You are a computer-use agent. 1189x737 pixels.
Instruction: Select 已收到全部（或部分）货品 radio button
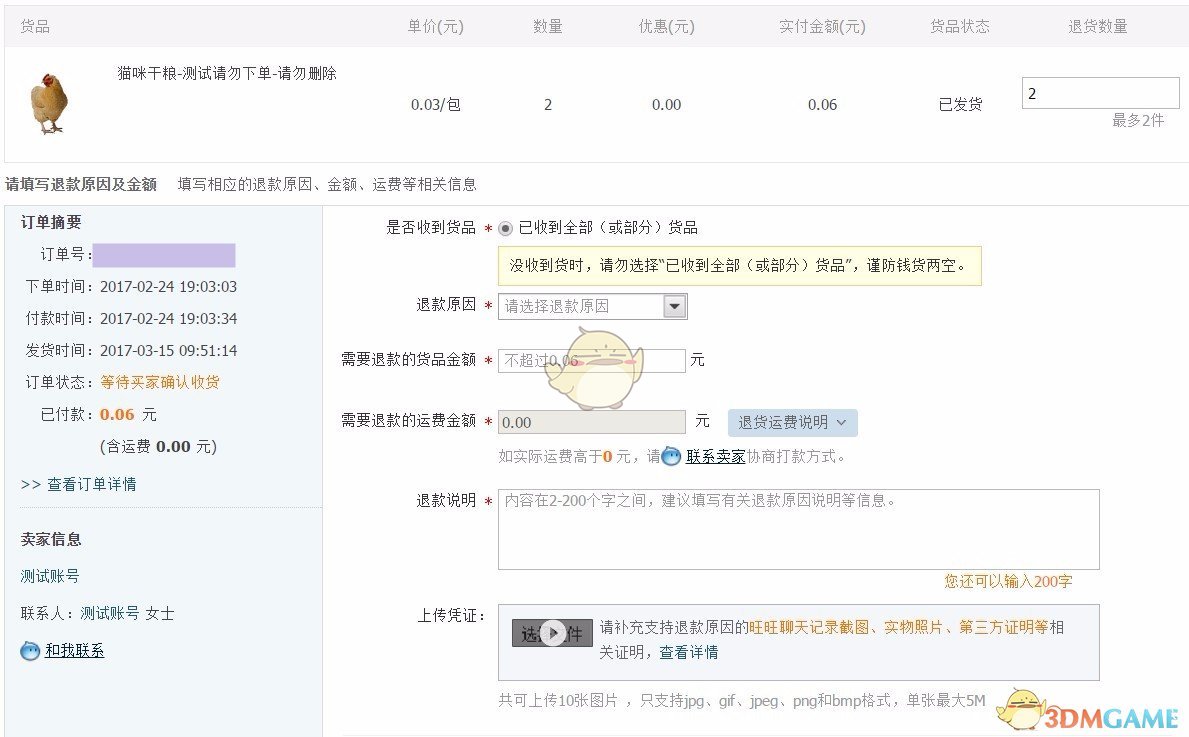click(505, 228)
